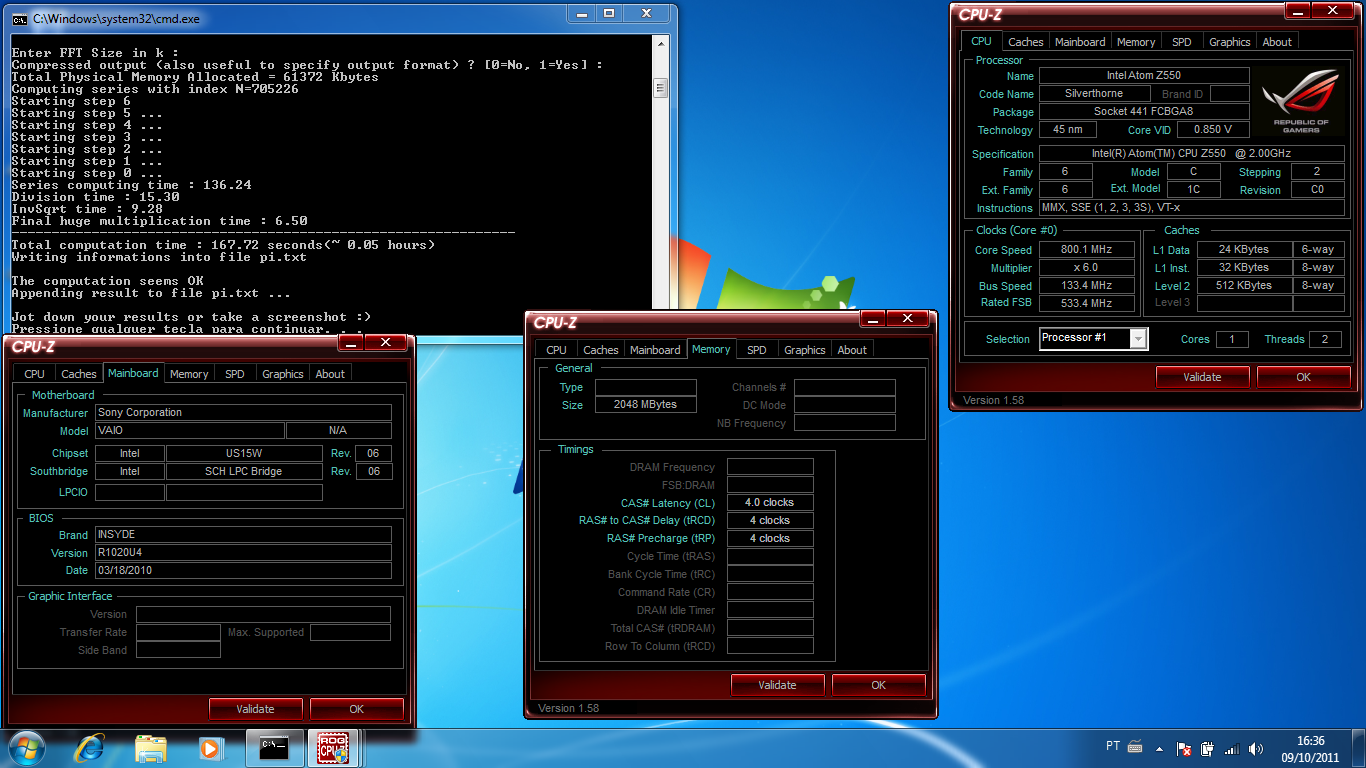Open the volume speaker tray icon
This screenshot has width=1366, height=768.
[1256, 748]
